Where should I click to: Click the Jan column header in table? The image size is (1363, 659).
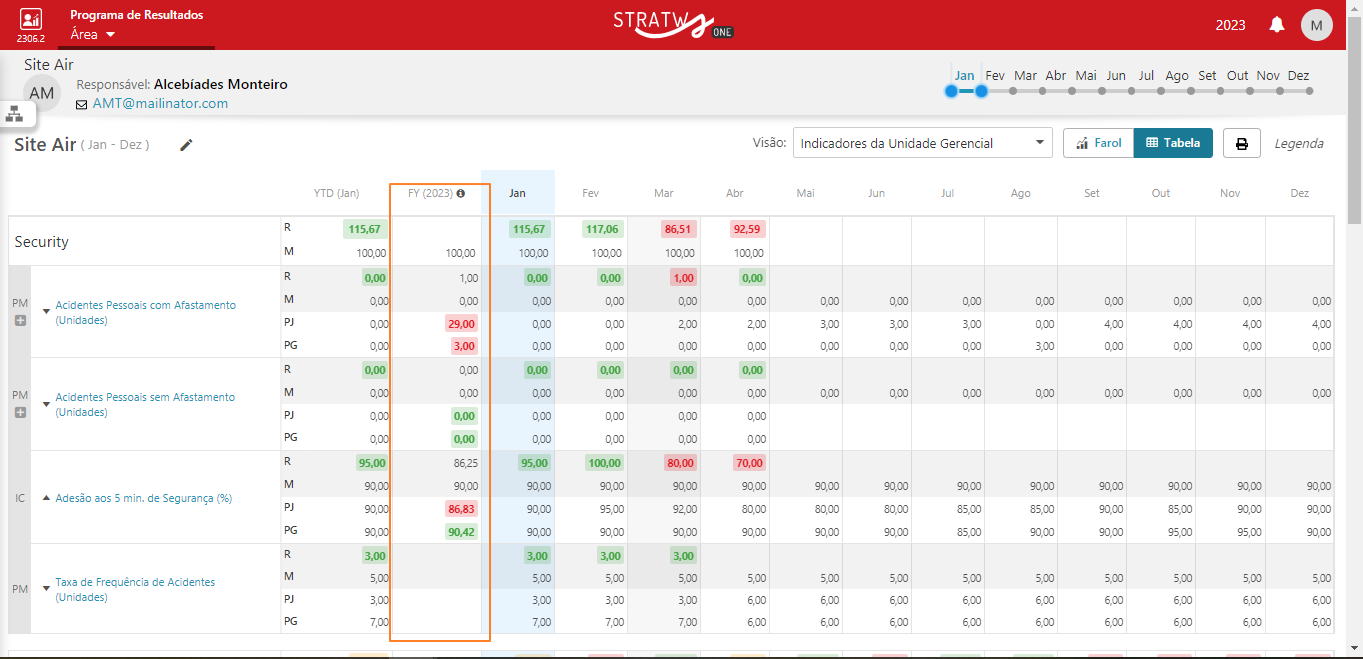517,193
